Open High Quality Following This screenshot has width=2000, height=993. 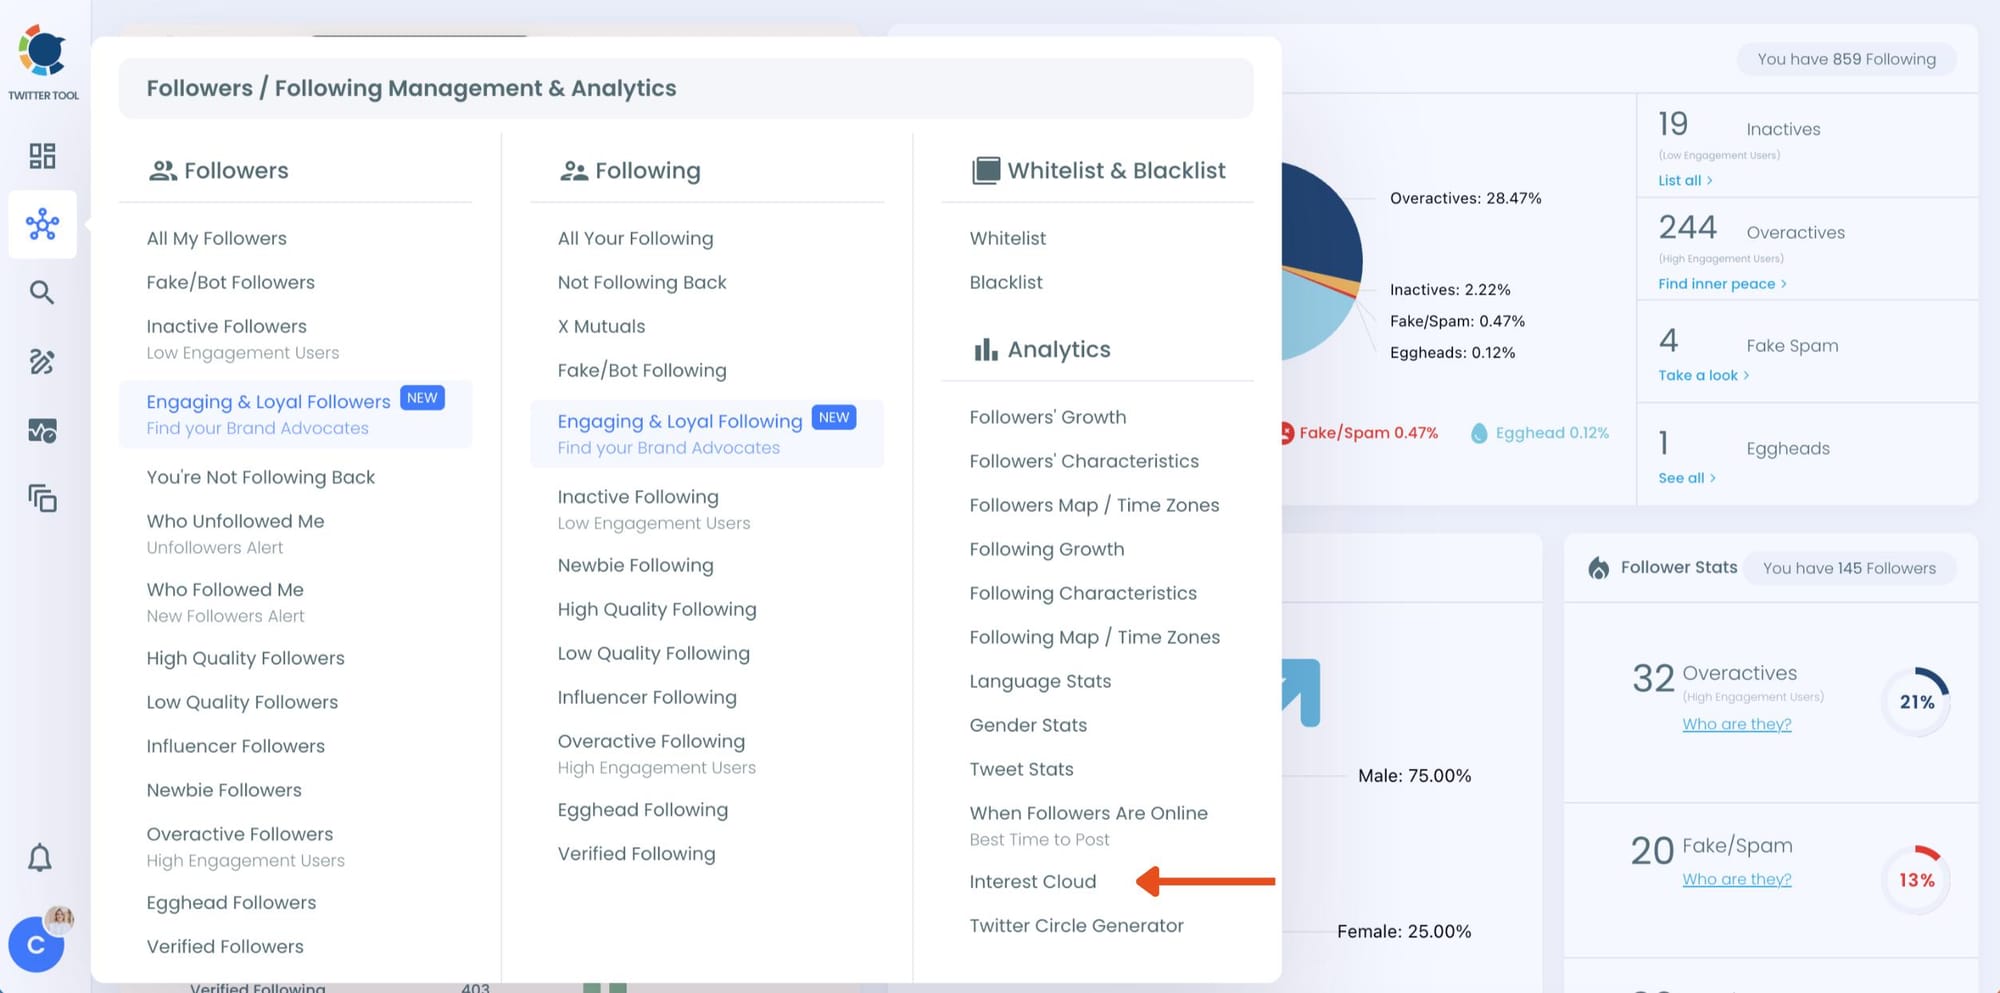pyautogui.click(x=657, y=609)
